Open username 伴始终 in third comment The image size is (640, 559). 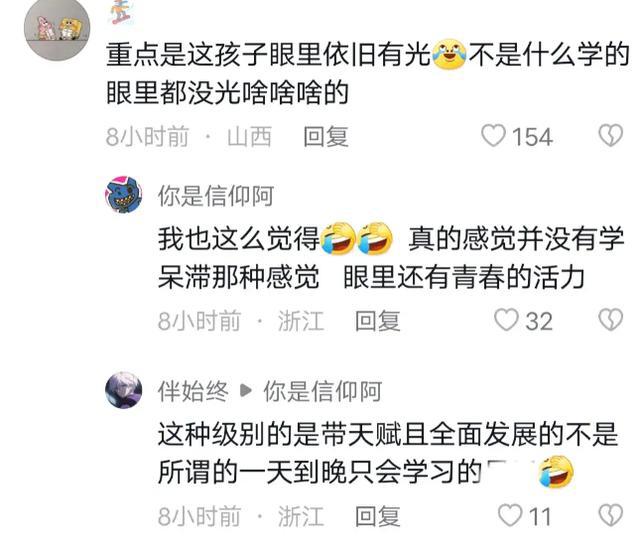coord(193,391)
